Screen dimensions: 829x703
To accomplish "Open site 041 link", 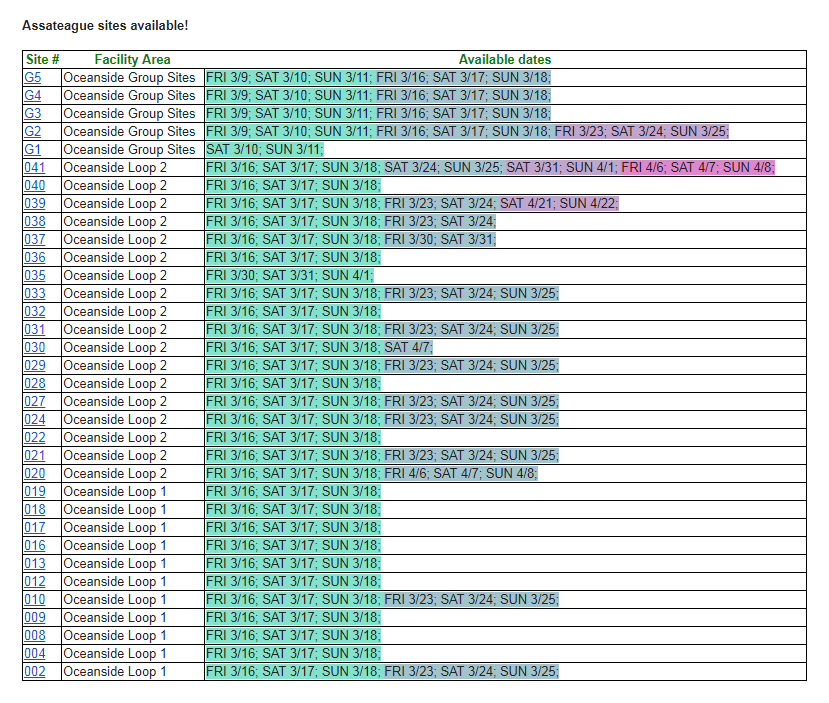I will [34, 167].
